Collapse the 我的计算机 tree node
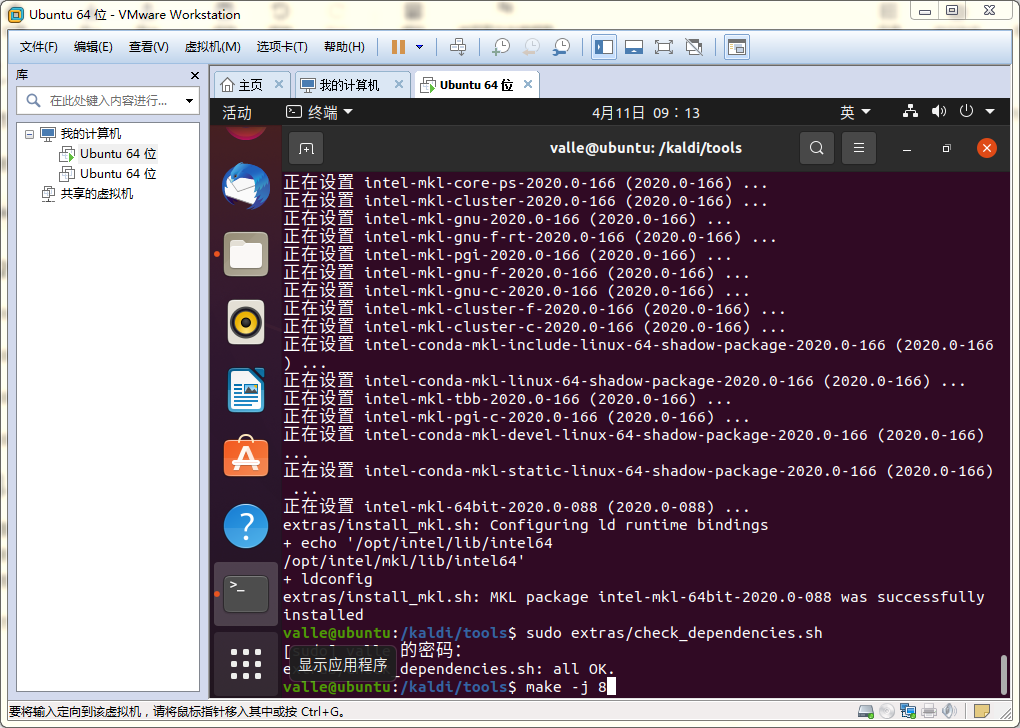This screenshot has width=1020, height=728. [x=29, y=134]
